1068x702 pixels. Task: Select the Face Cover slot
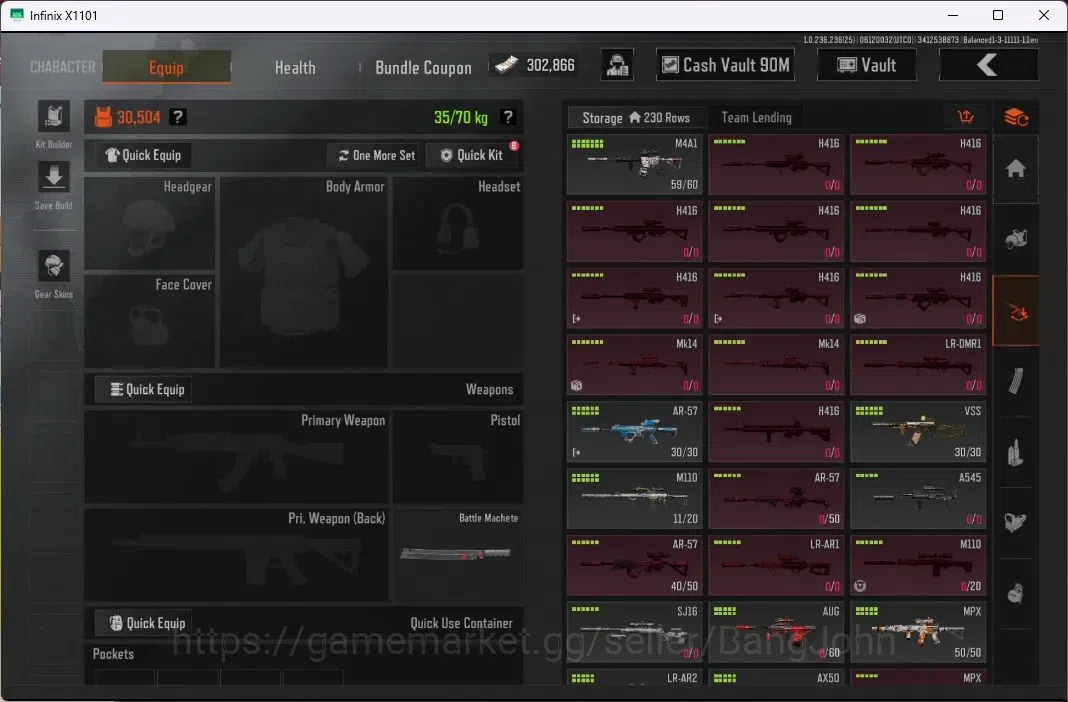point(150,321)
